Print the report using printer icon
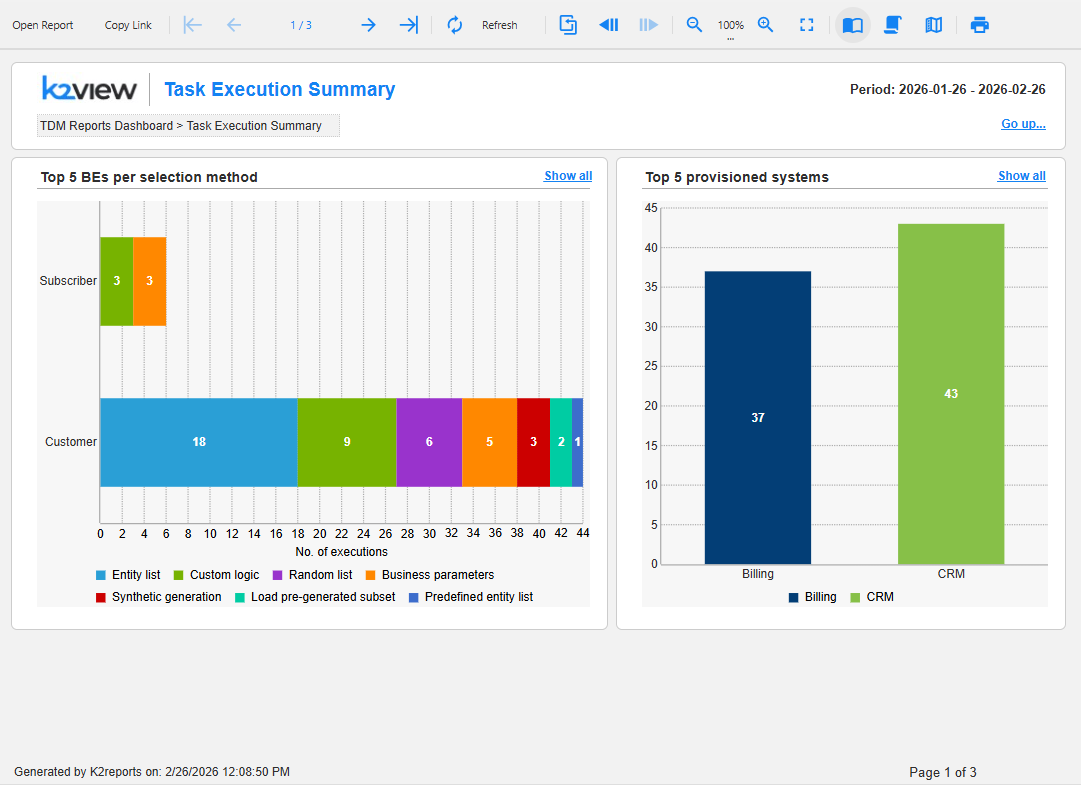1081x785 pixels. (980, 25)
